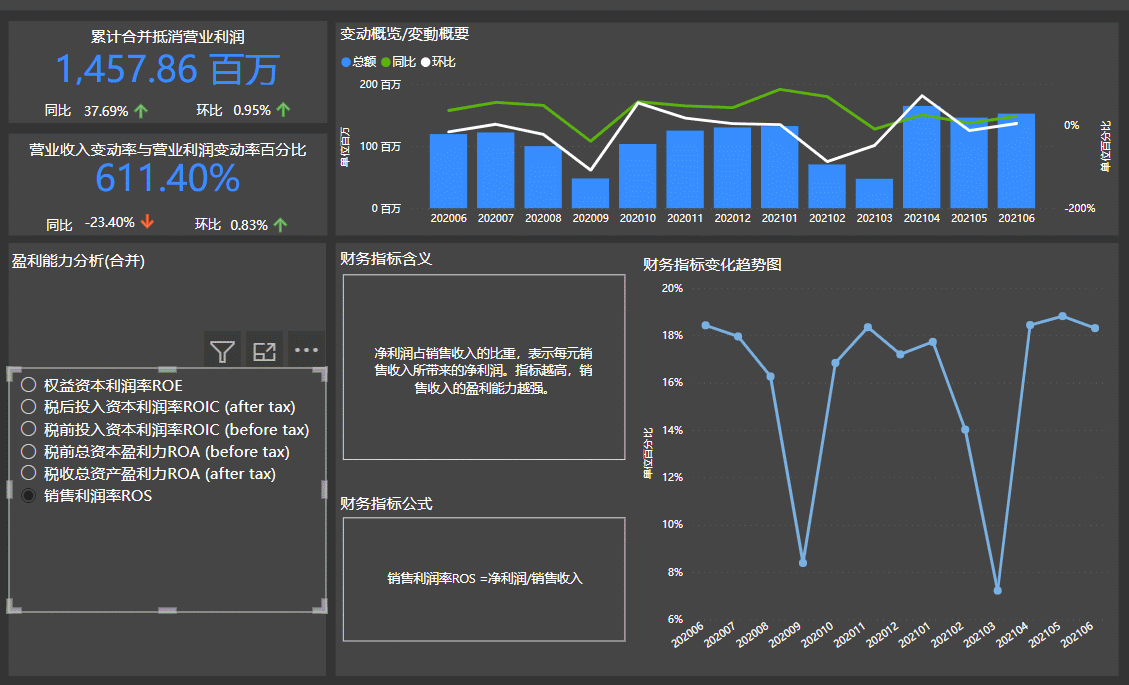Click the 611.40% card value

pos(167,179)
